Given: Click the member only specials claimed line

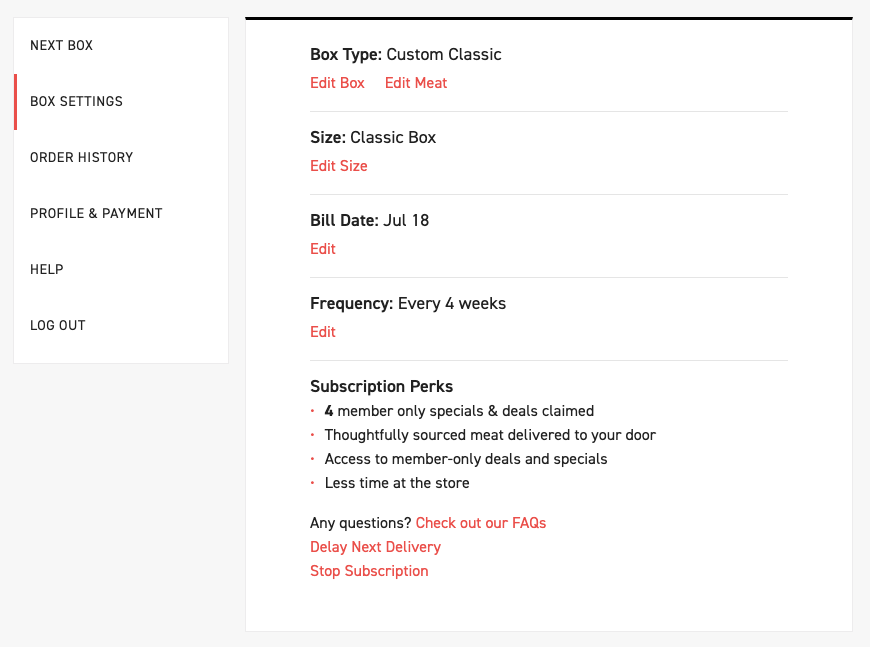Looking at the screenshot, I should pos(459,411).
